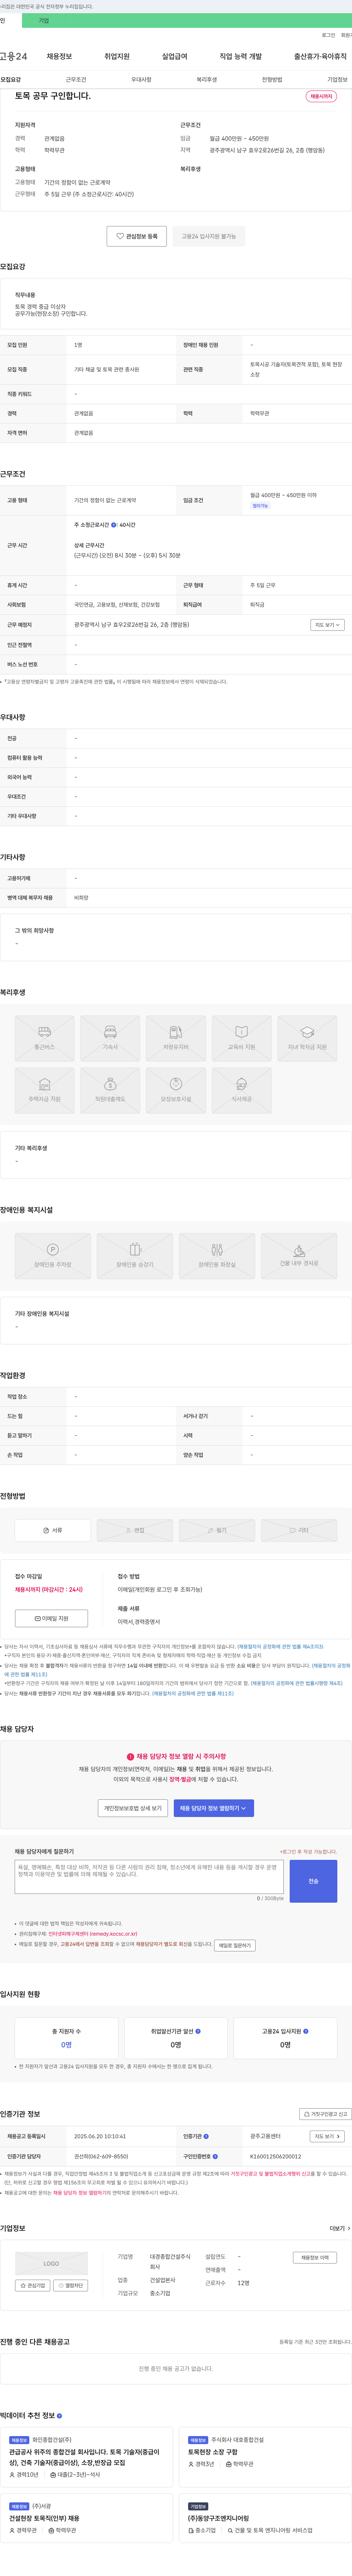Switch to the 우대사항 tab
The height and width of the screenshot is (2576, 352).
point(141,79)
